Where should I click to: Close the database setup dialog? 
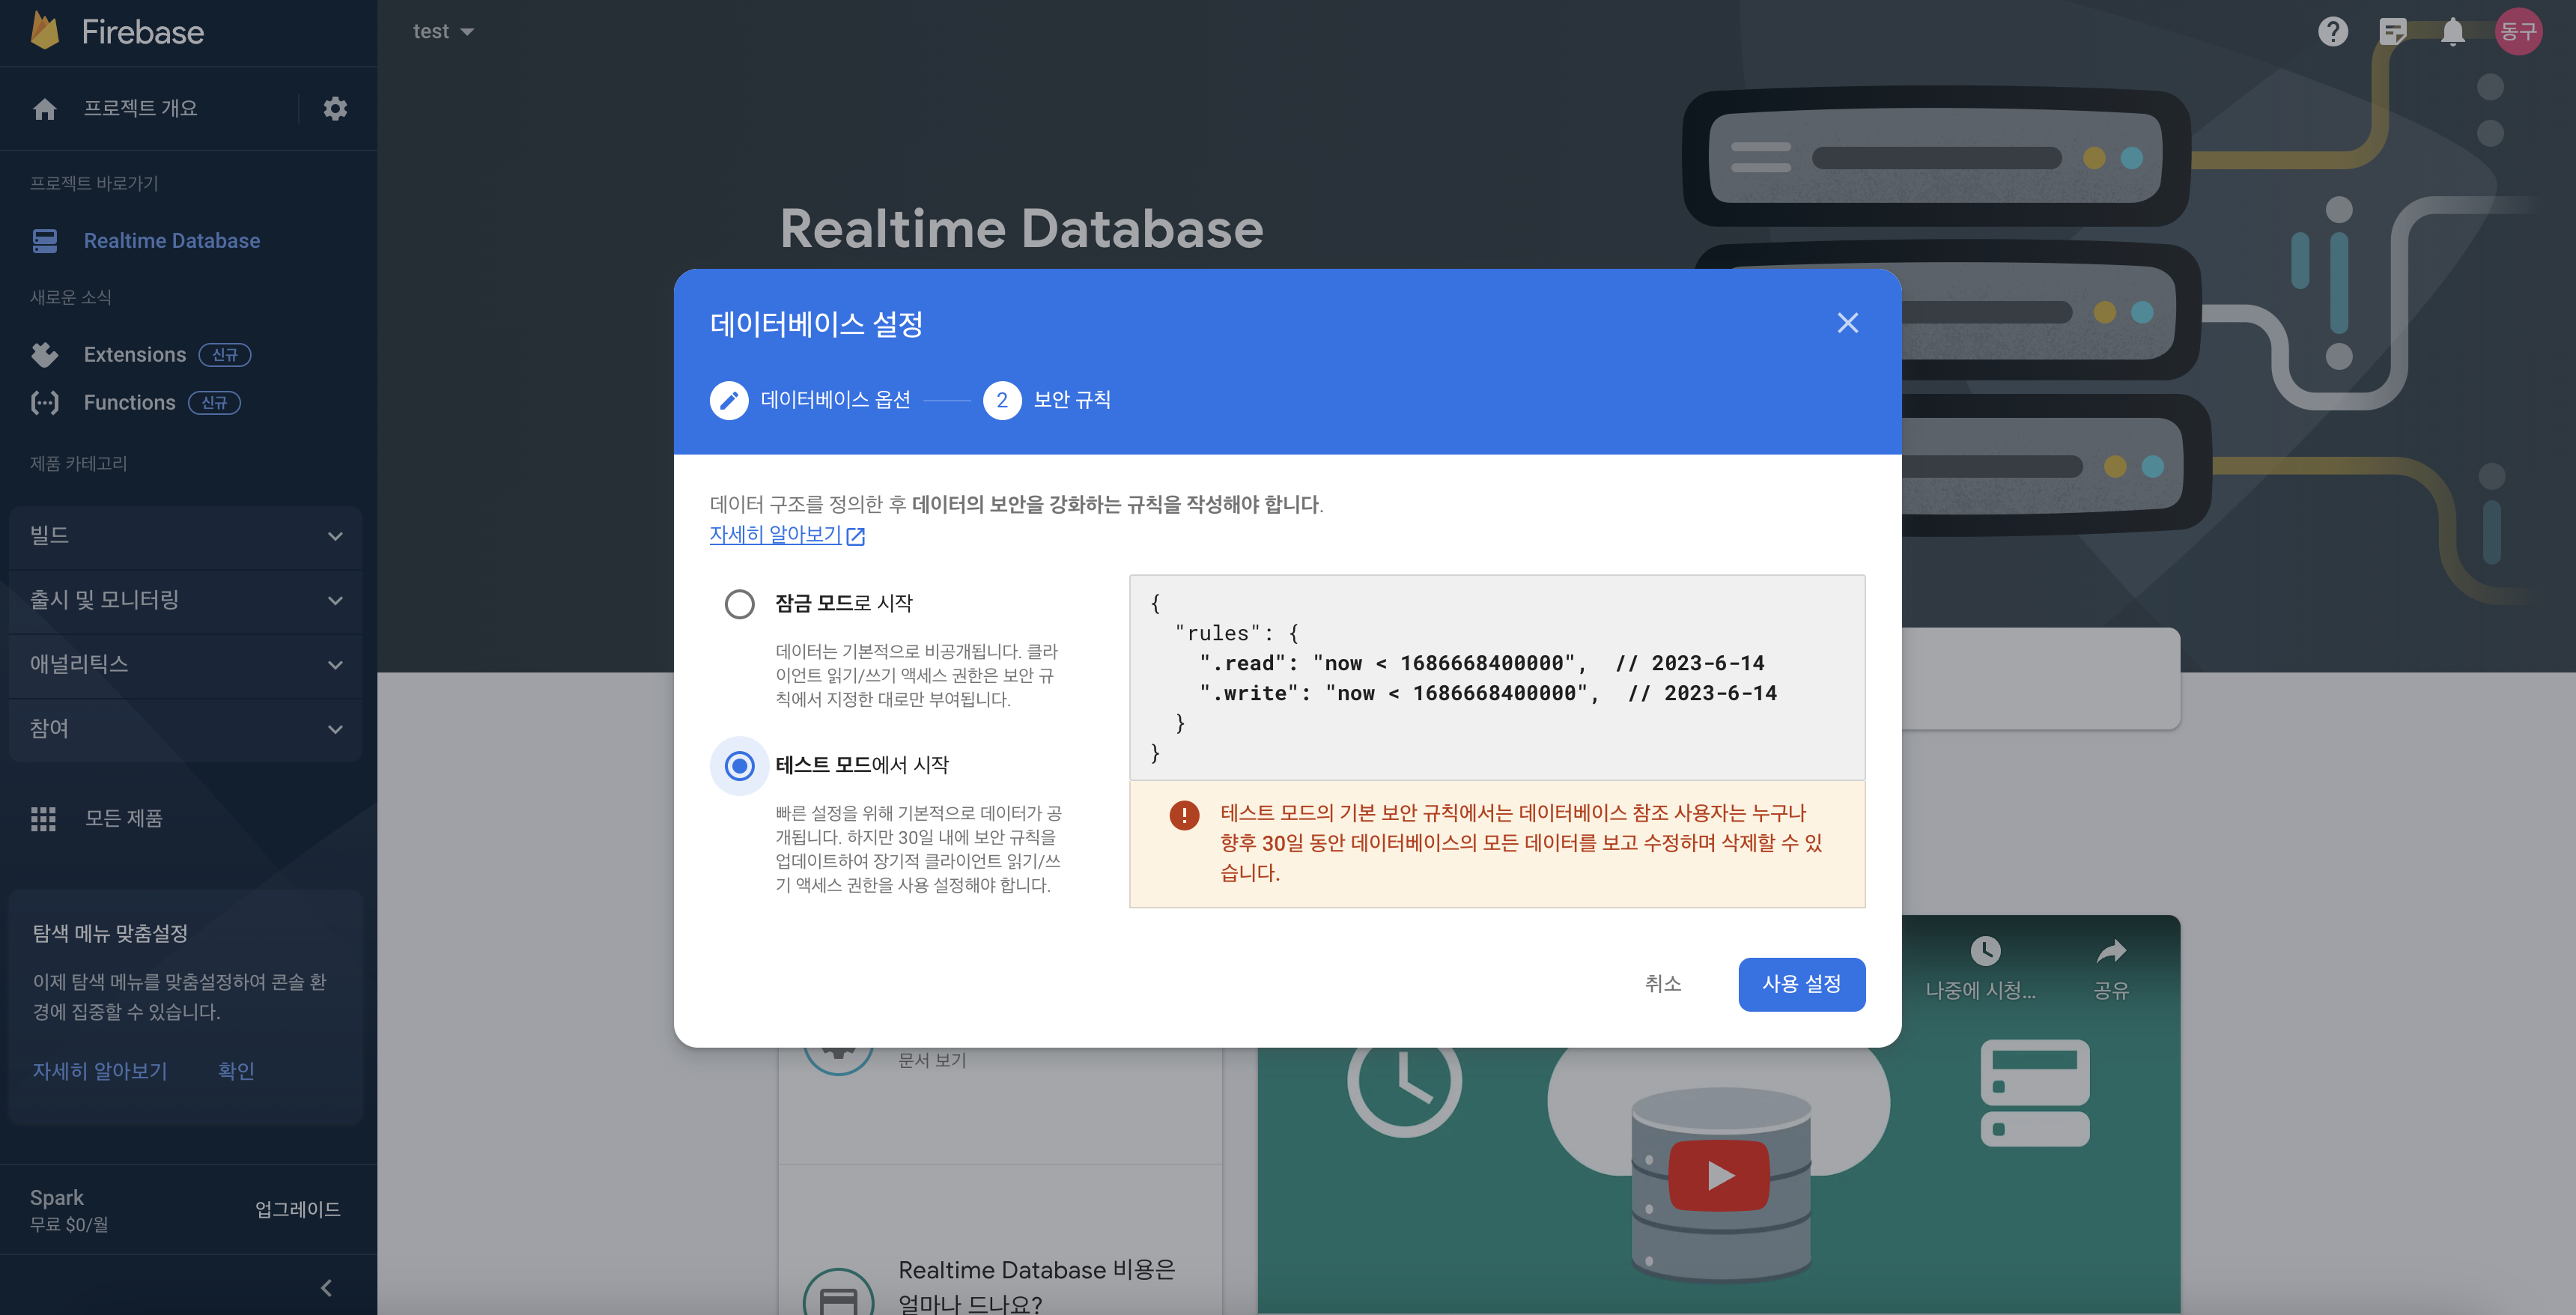tap(1847, 323)
